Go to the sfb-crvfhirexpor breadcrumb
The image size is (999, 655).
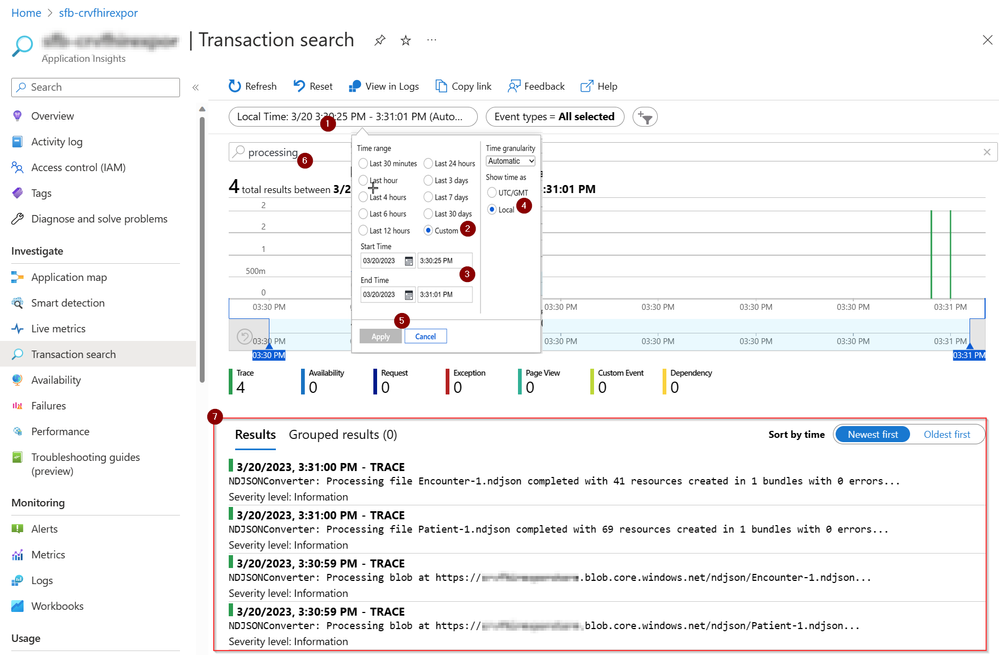(98, 13)
